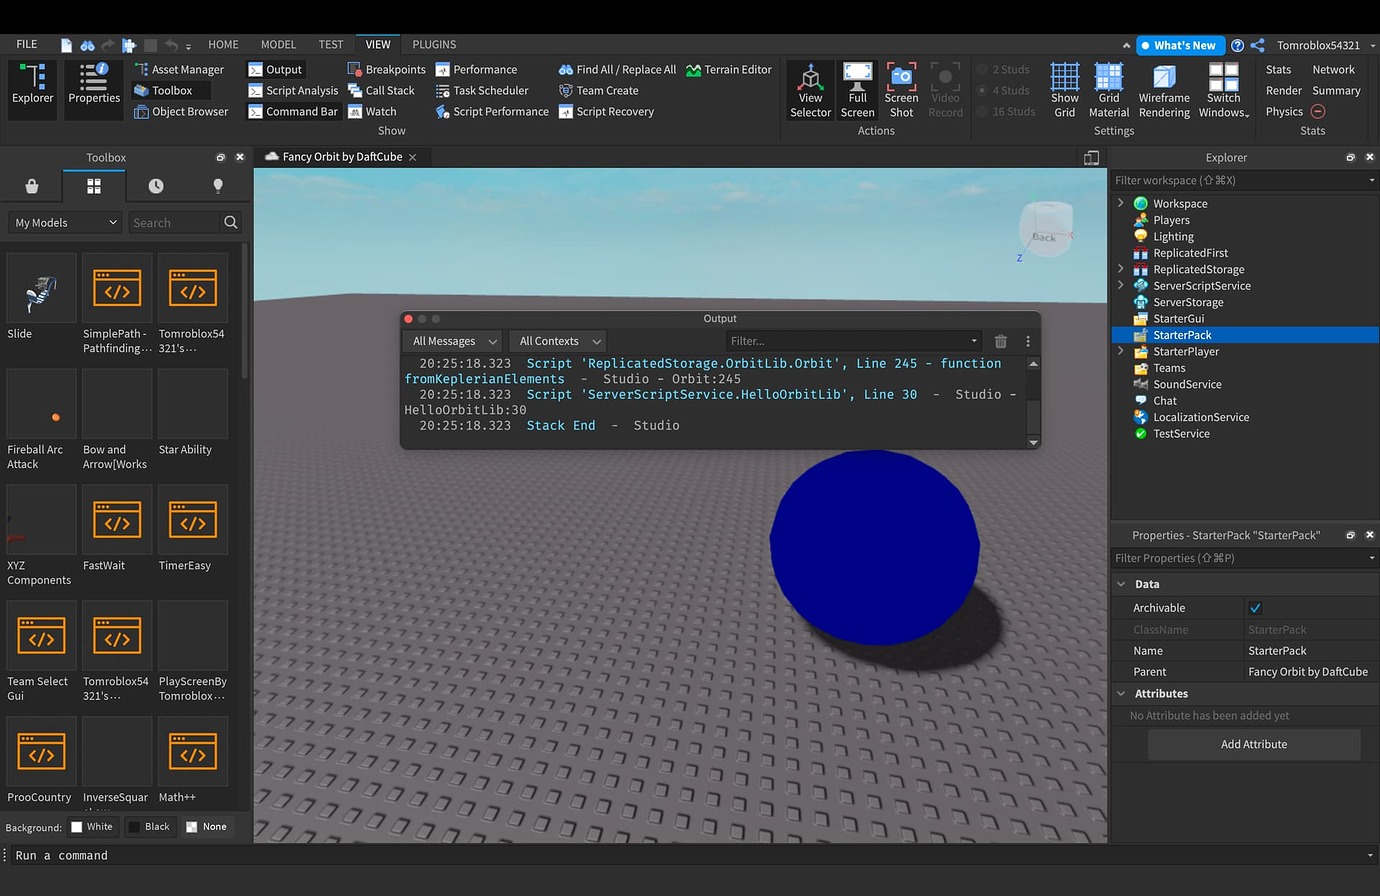The width and height of the screenshot is (1380, 896).
Task: Toggle Full Screen mode
Action: 857,88
